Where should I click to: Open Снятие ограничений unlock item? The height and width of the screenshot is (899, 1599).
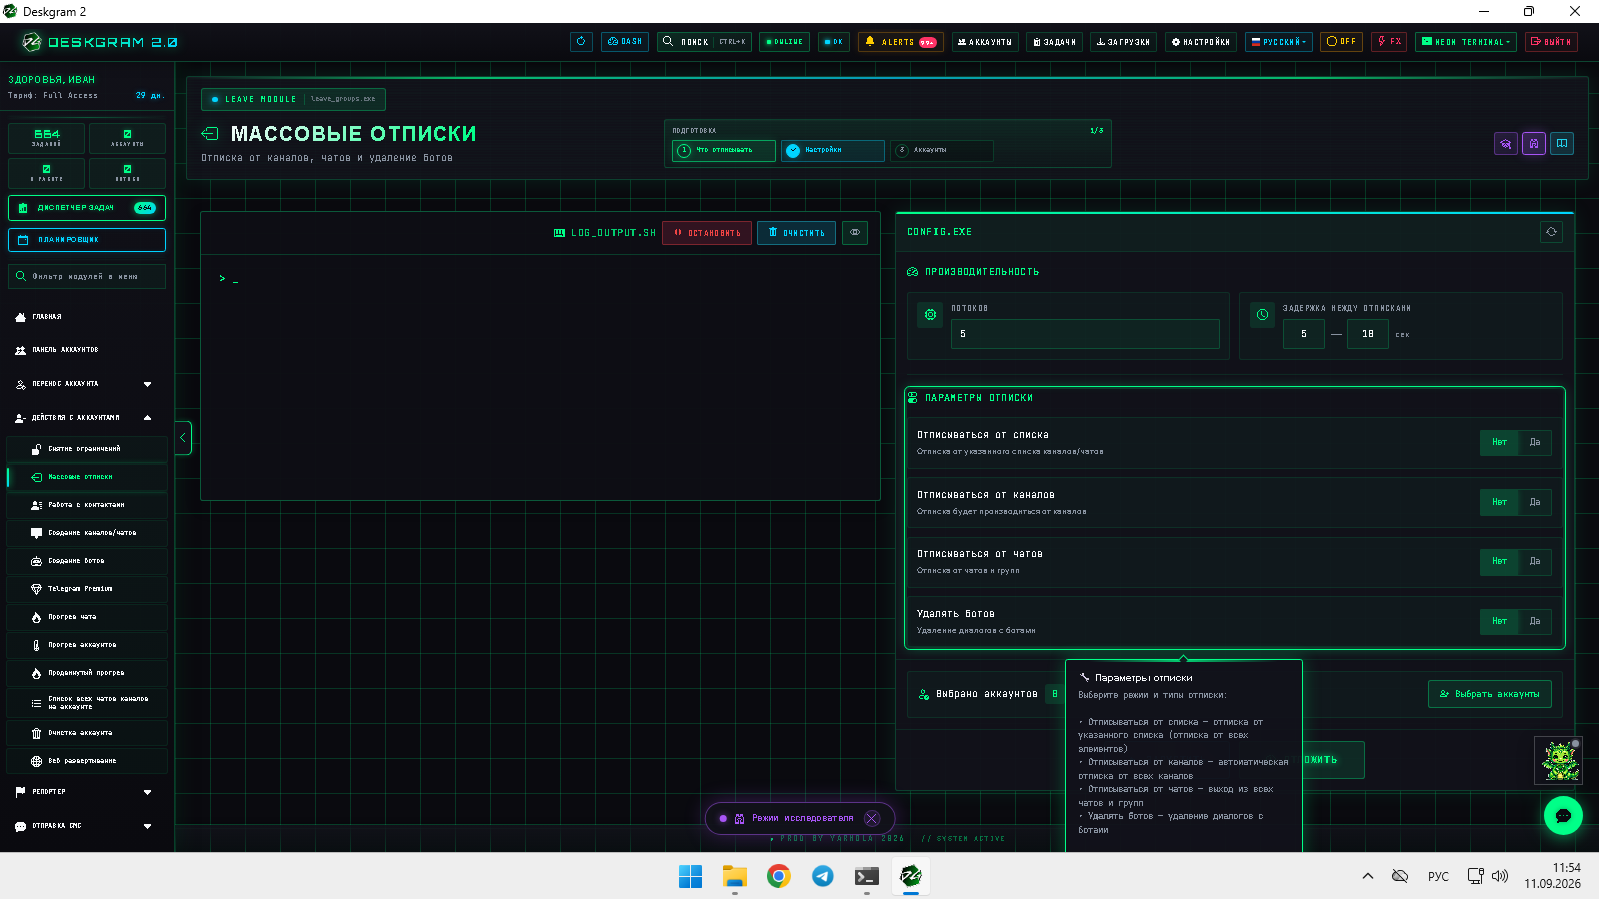[x=87, y=449]
